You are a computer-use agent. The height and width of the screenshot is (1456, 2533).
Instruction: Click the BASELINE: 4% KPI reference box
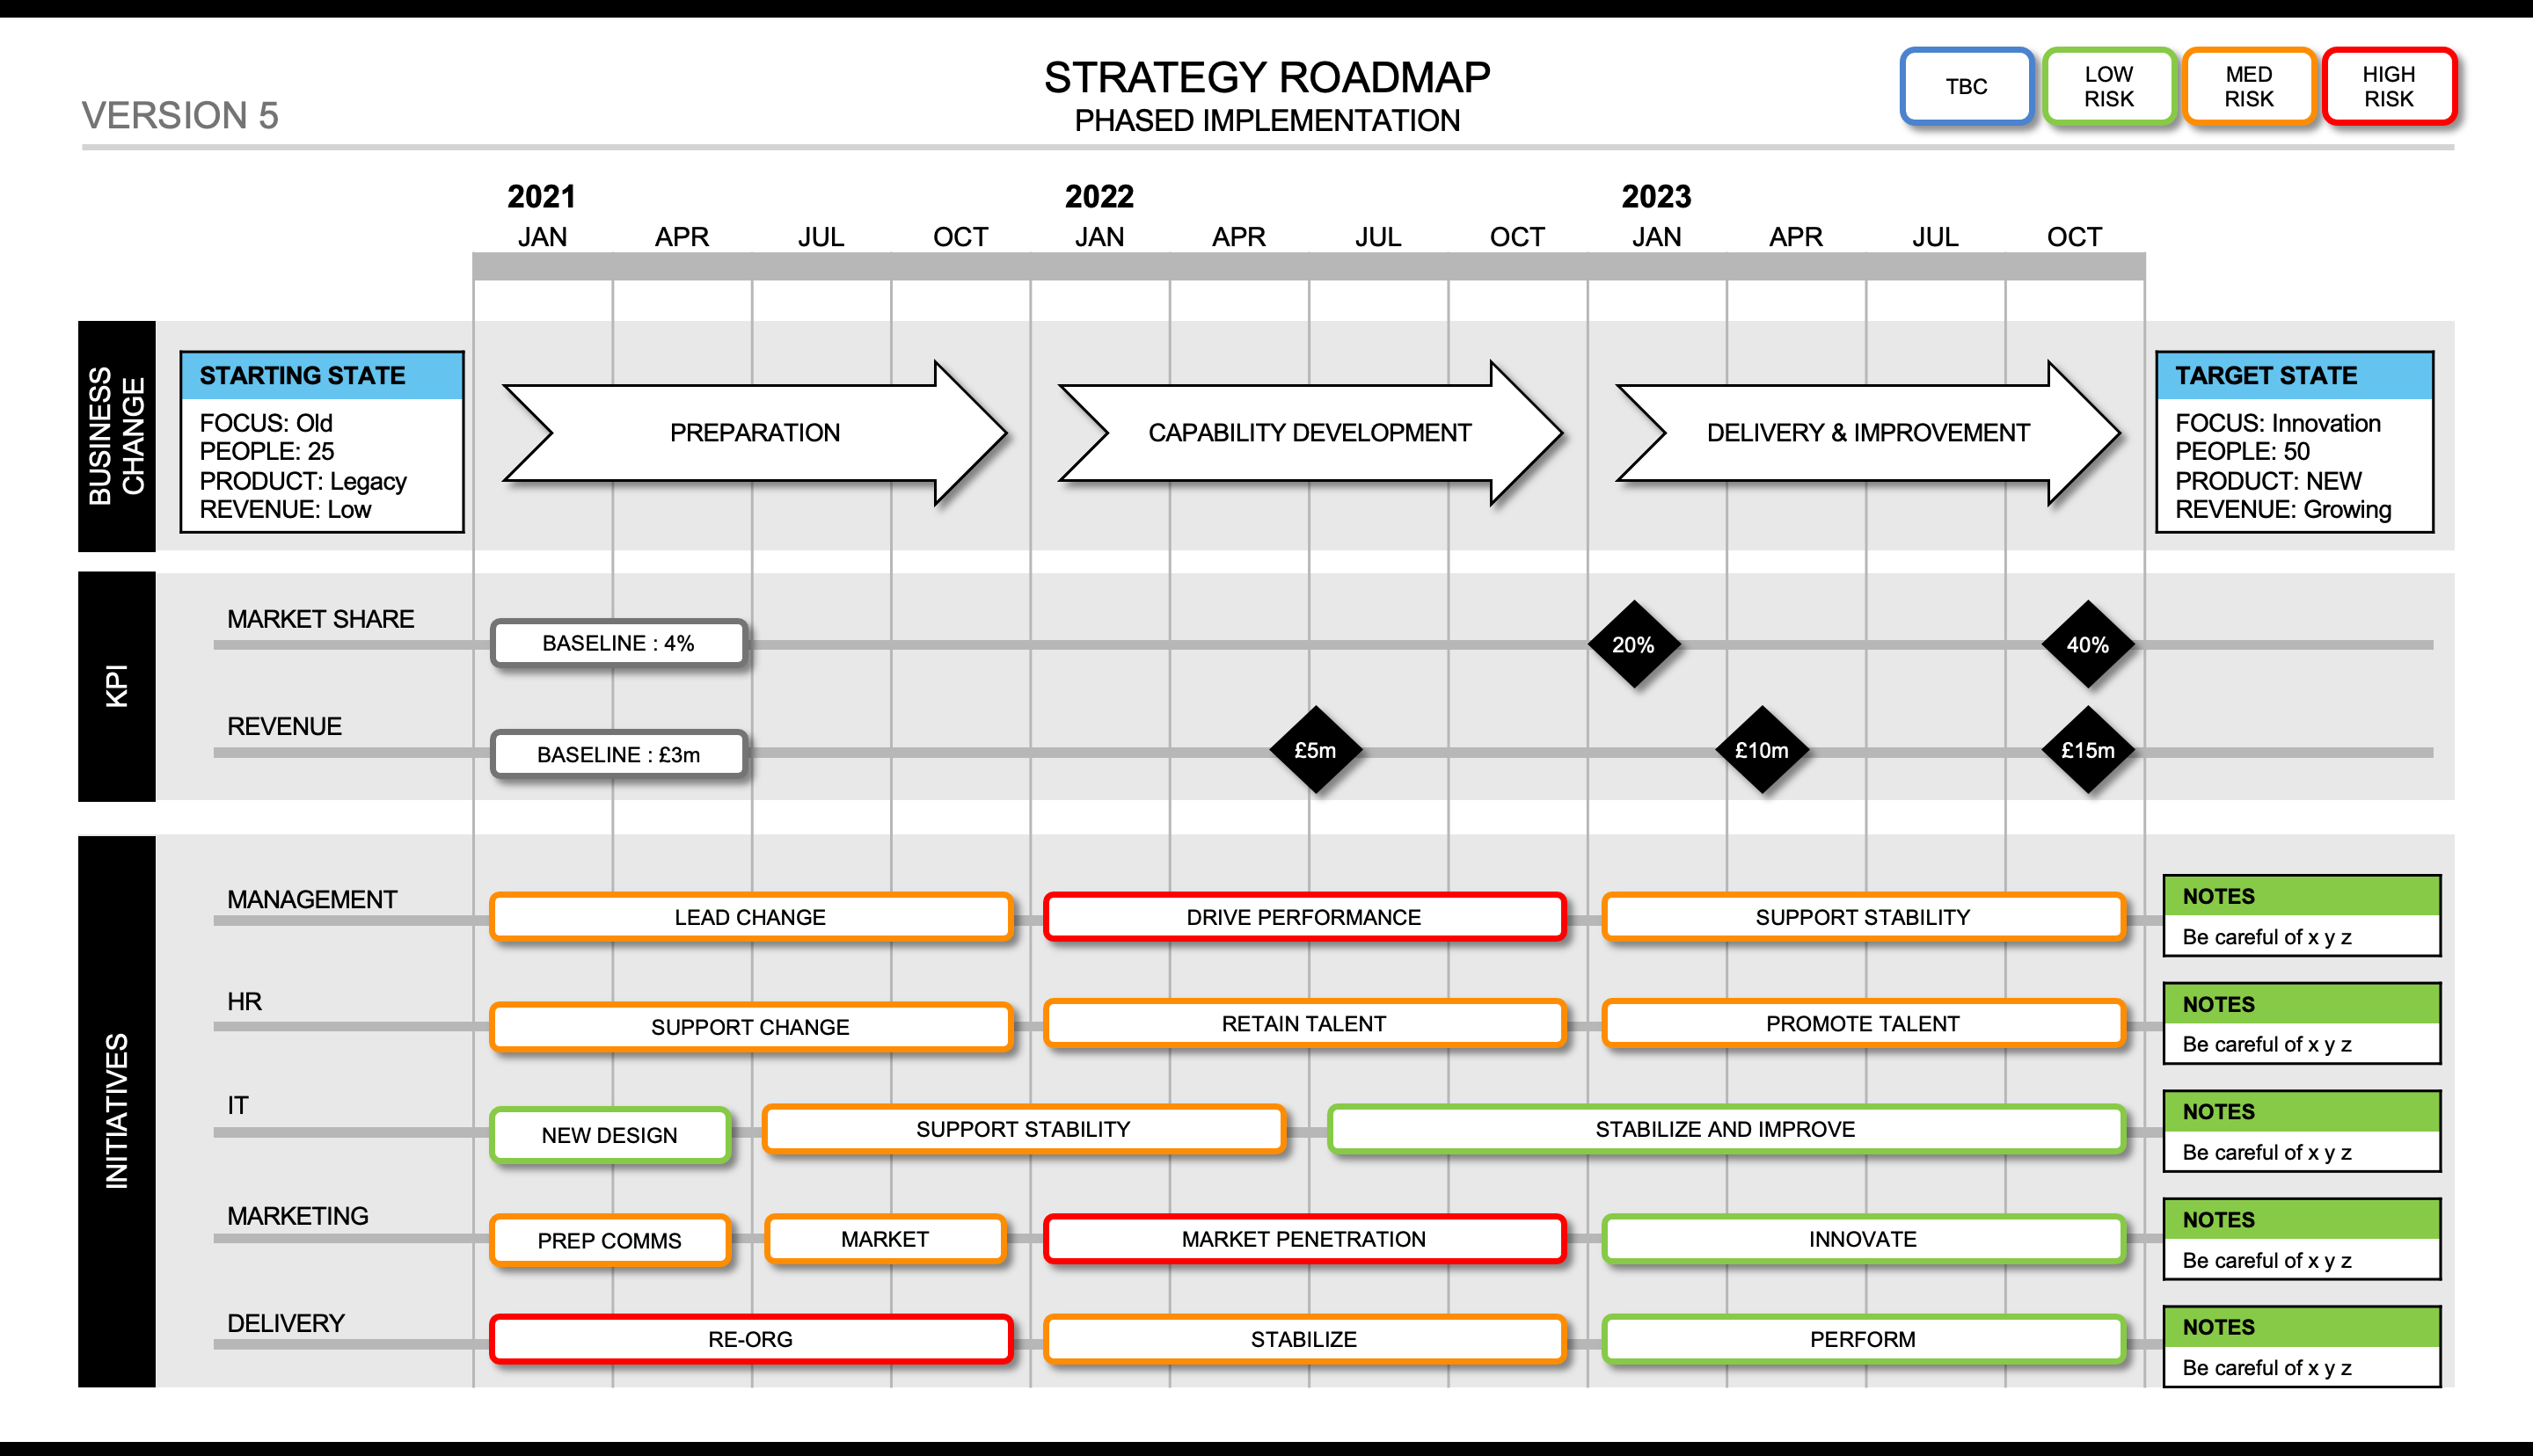click(x=619, y=640)
